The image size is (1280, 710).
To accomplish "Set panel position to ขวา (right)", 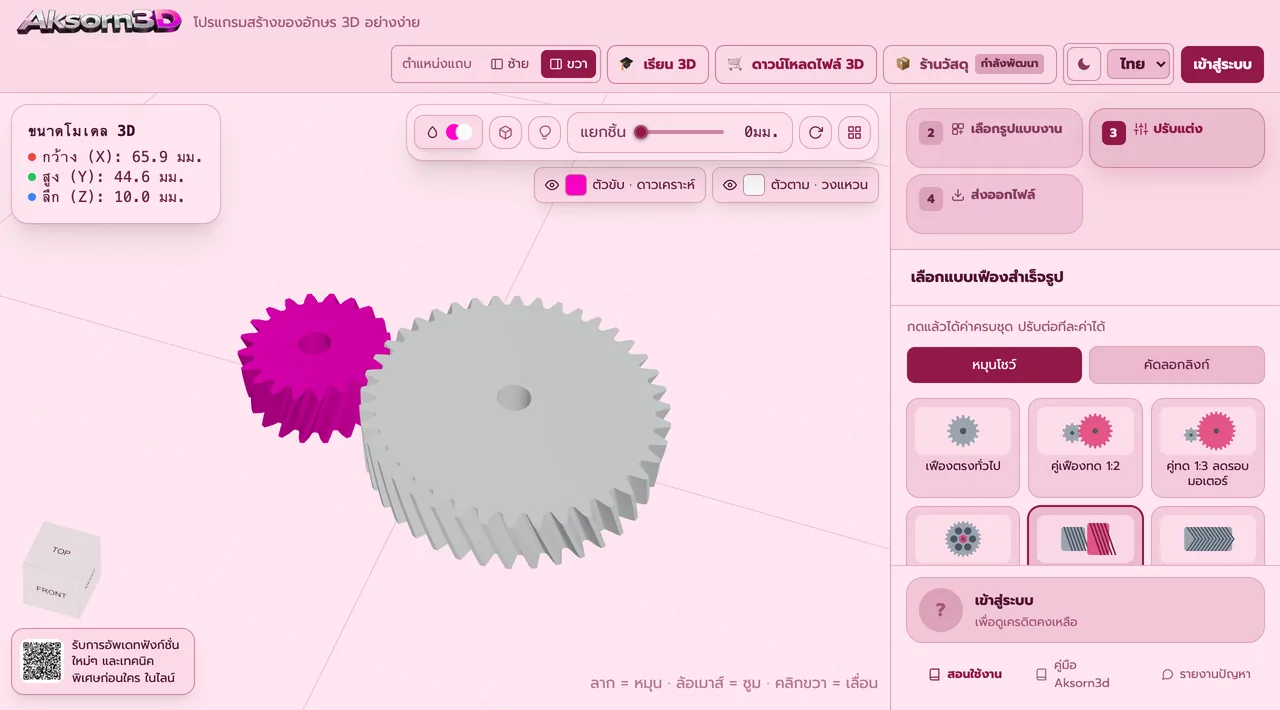I will pyautogui.click(x=568, y=64).
